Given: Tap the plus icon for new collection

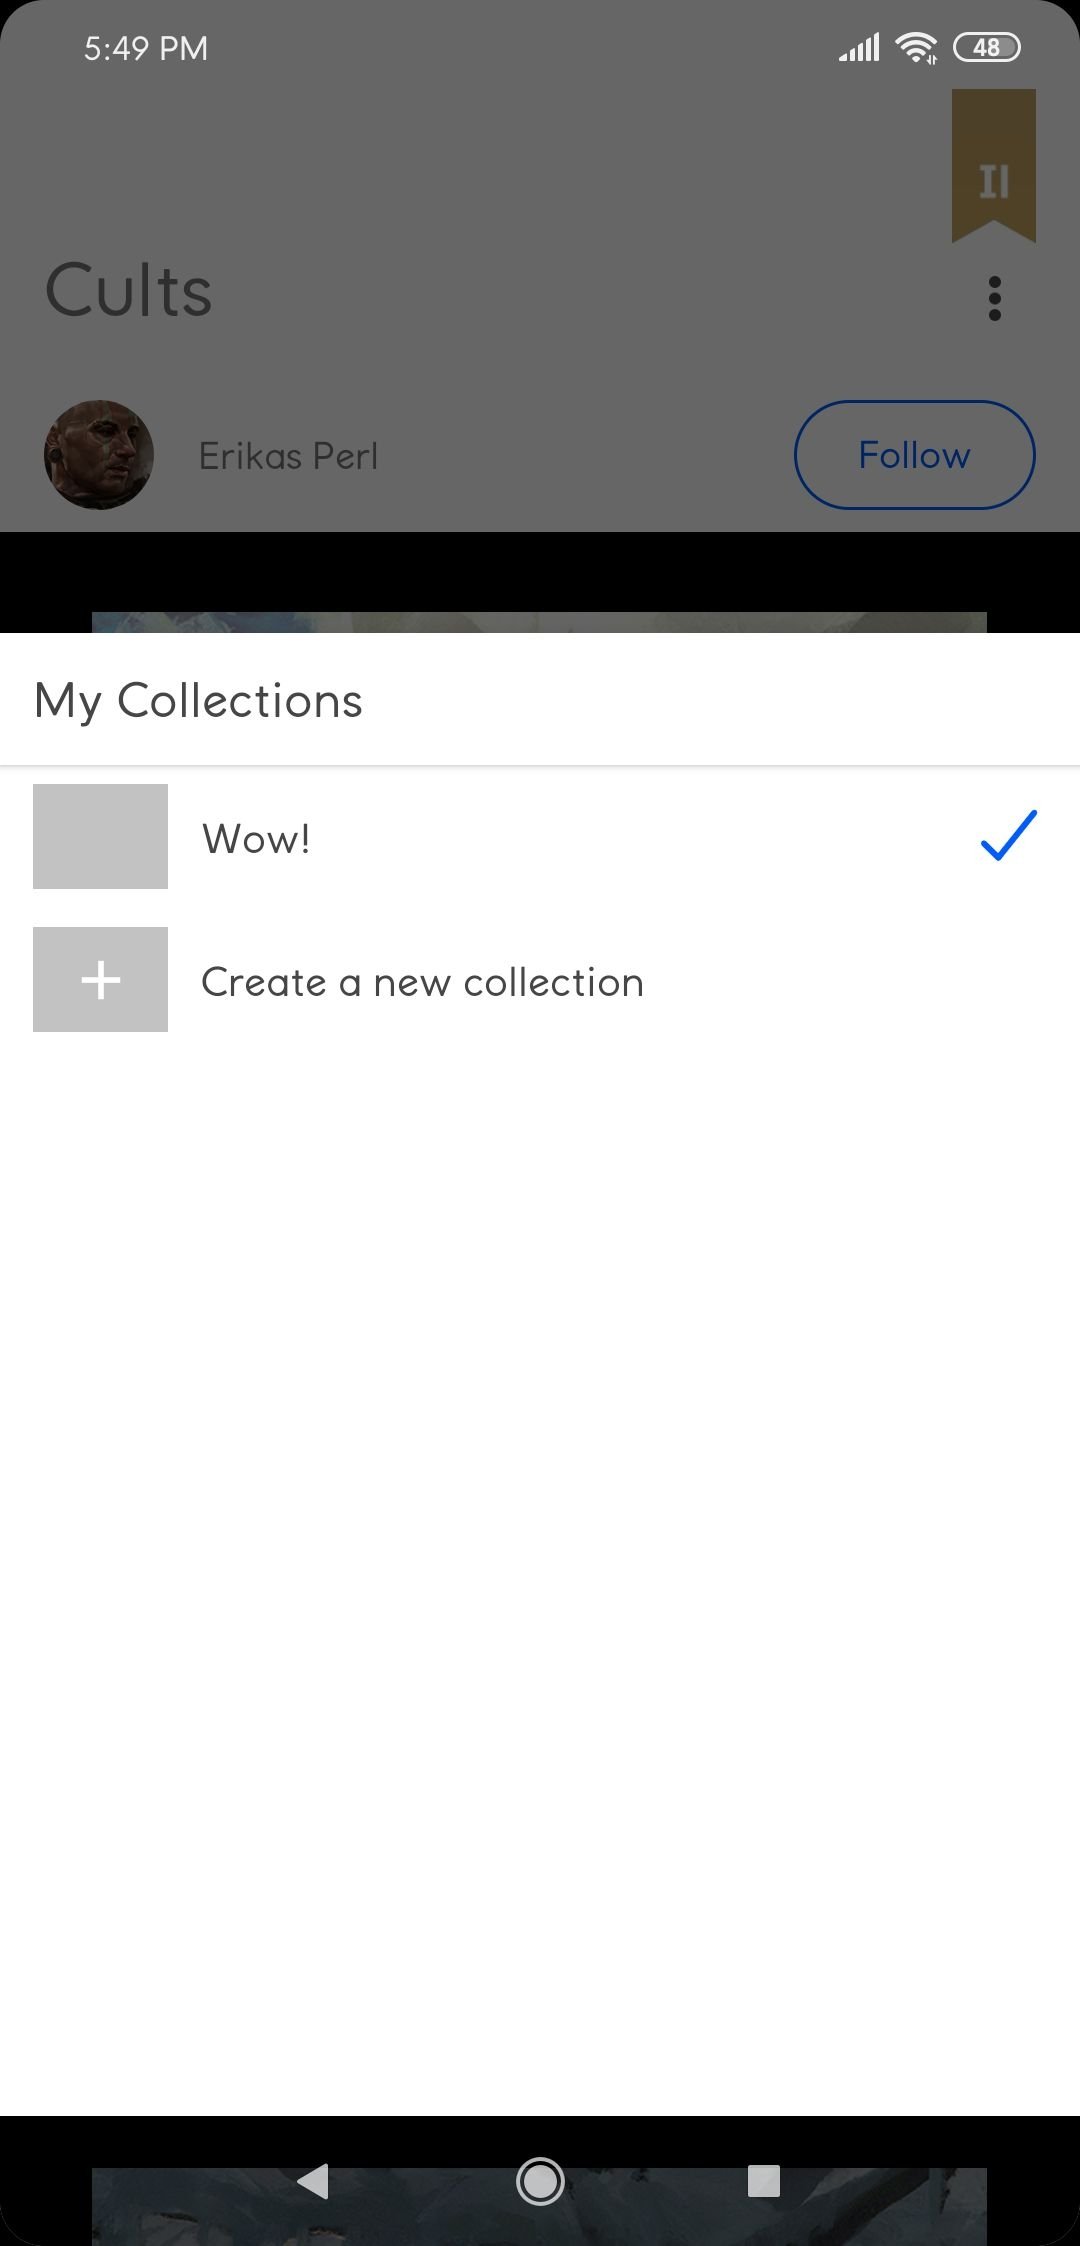Looking at the screenshot, I should click(x=100, y=980).
